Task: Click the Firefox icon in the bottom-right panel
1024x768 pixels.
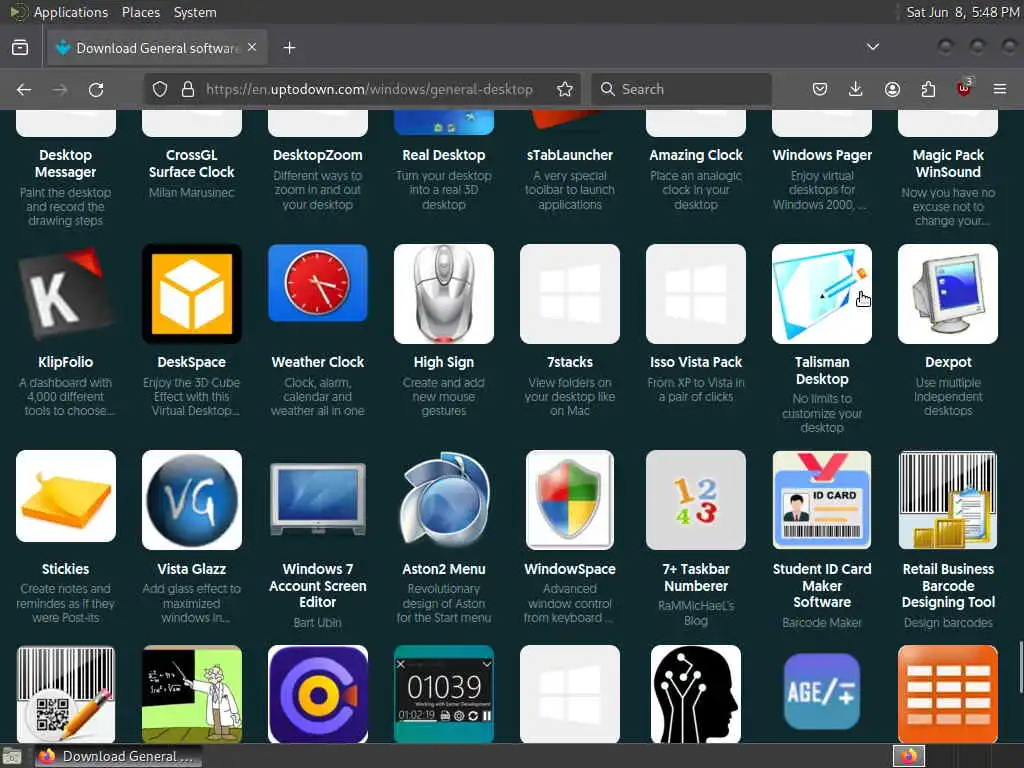Action: point(909,756)
